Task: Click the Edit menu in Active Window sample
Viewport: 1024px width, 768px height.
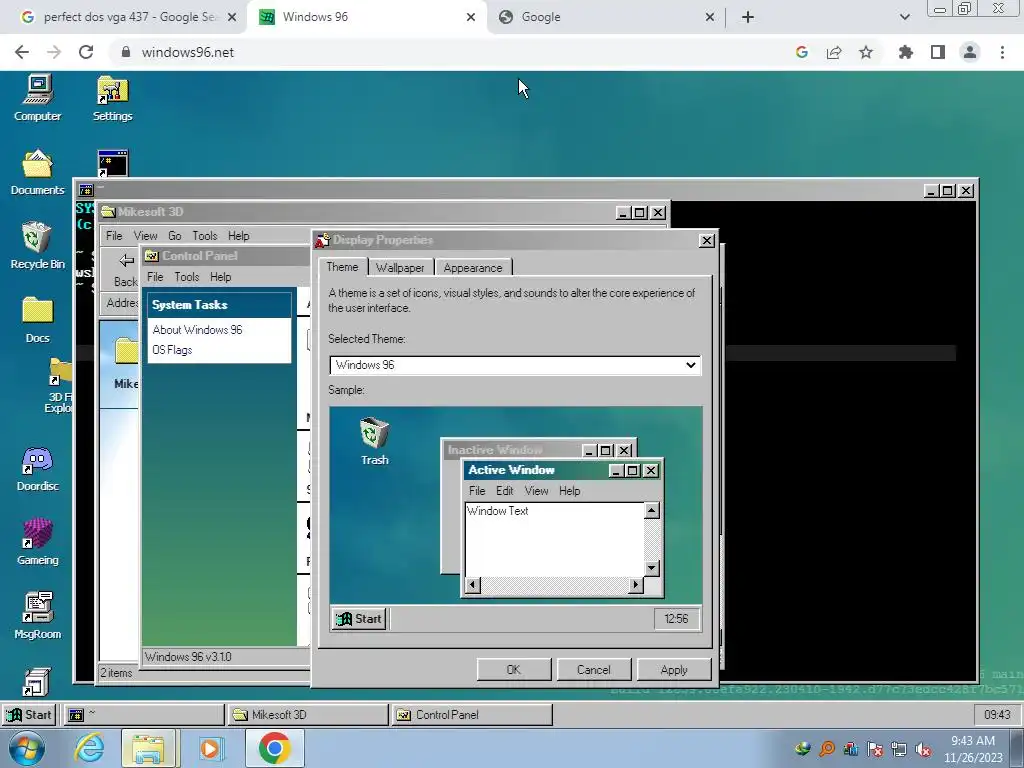Action: 505,490
